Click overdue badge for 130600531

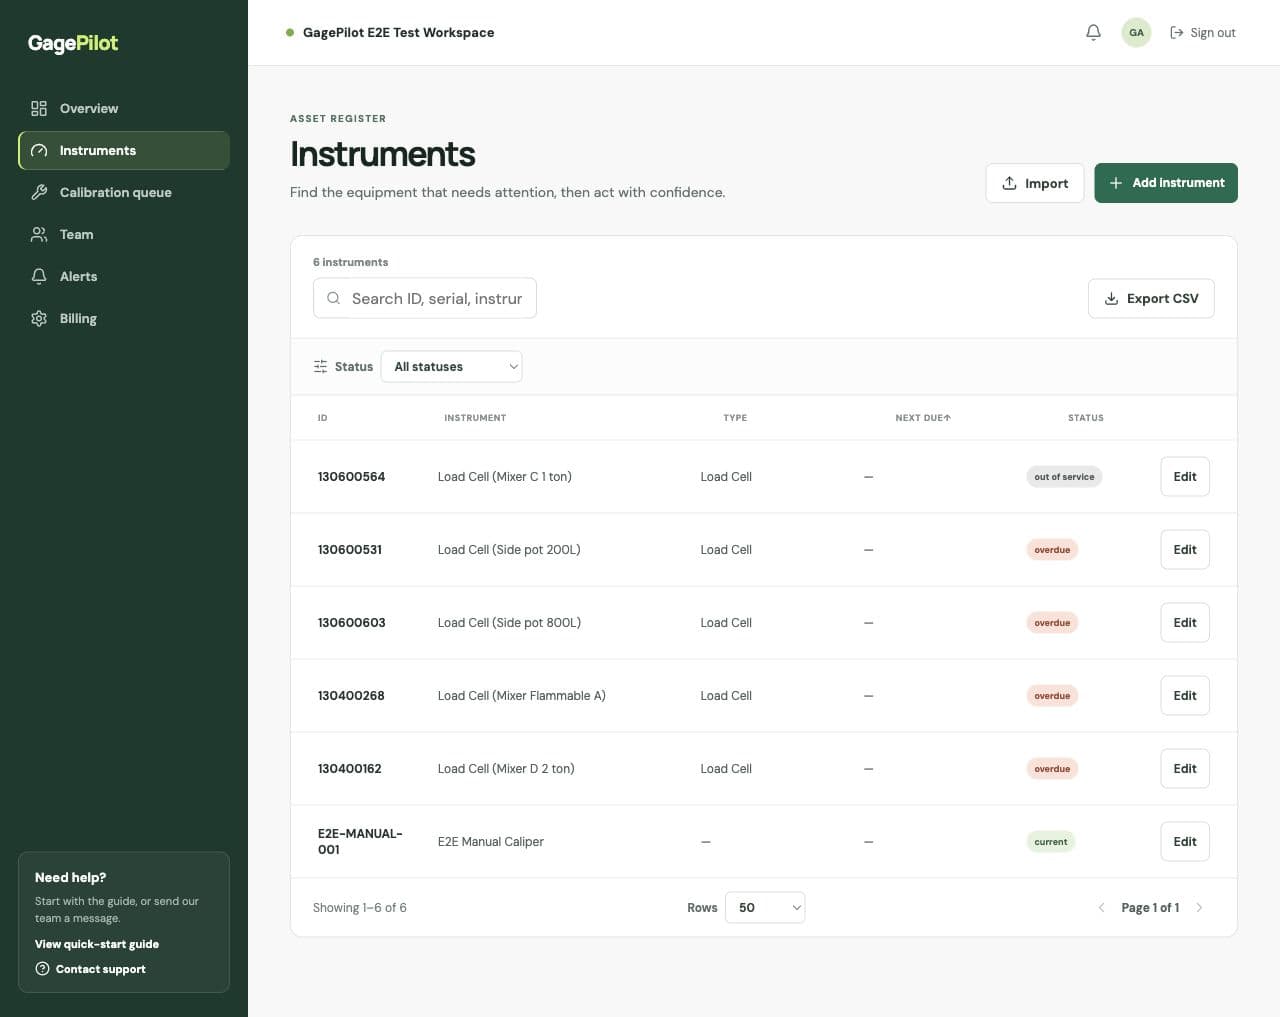pyautogui.click(x=1052, y=549)
